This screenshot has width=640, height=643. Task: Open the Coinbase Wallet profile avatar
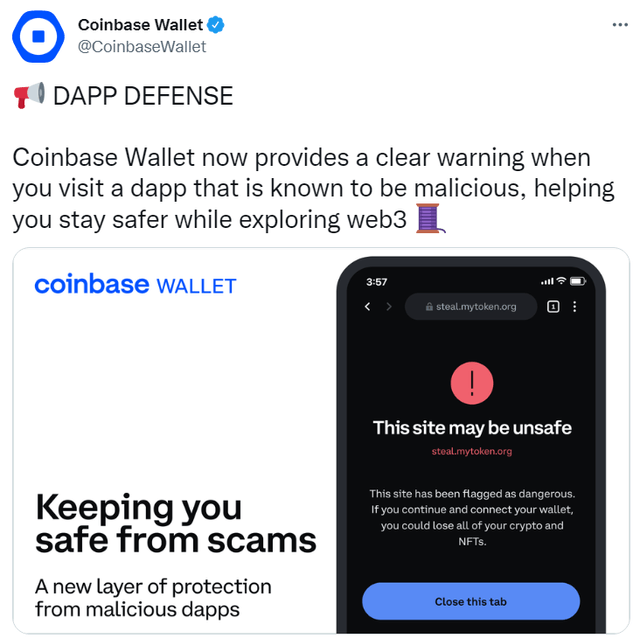[38, 36]
